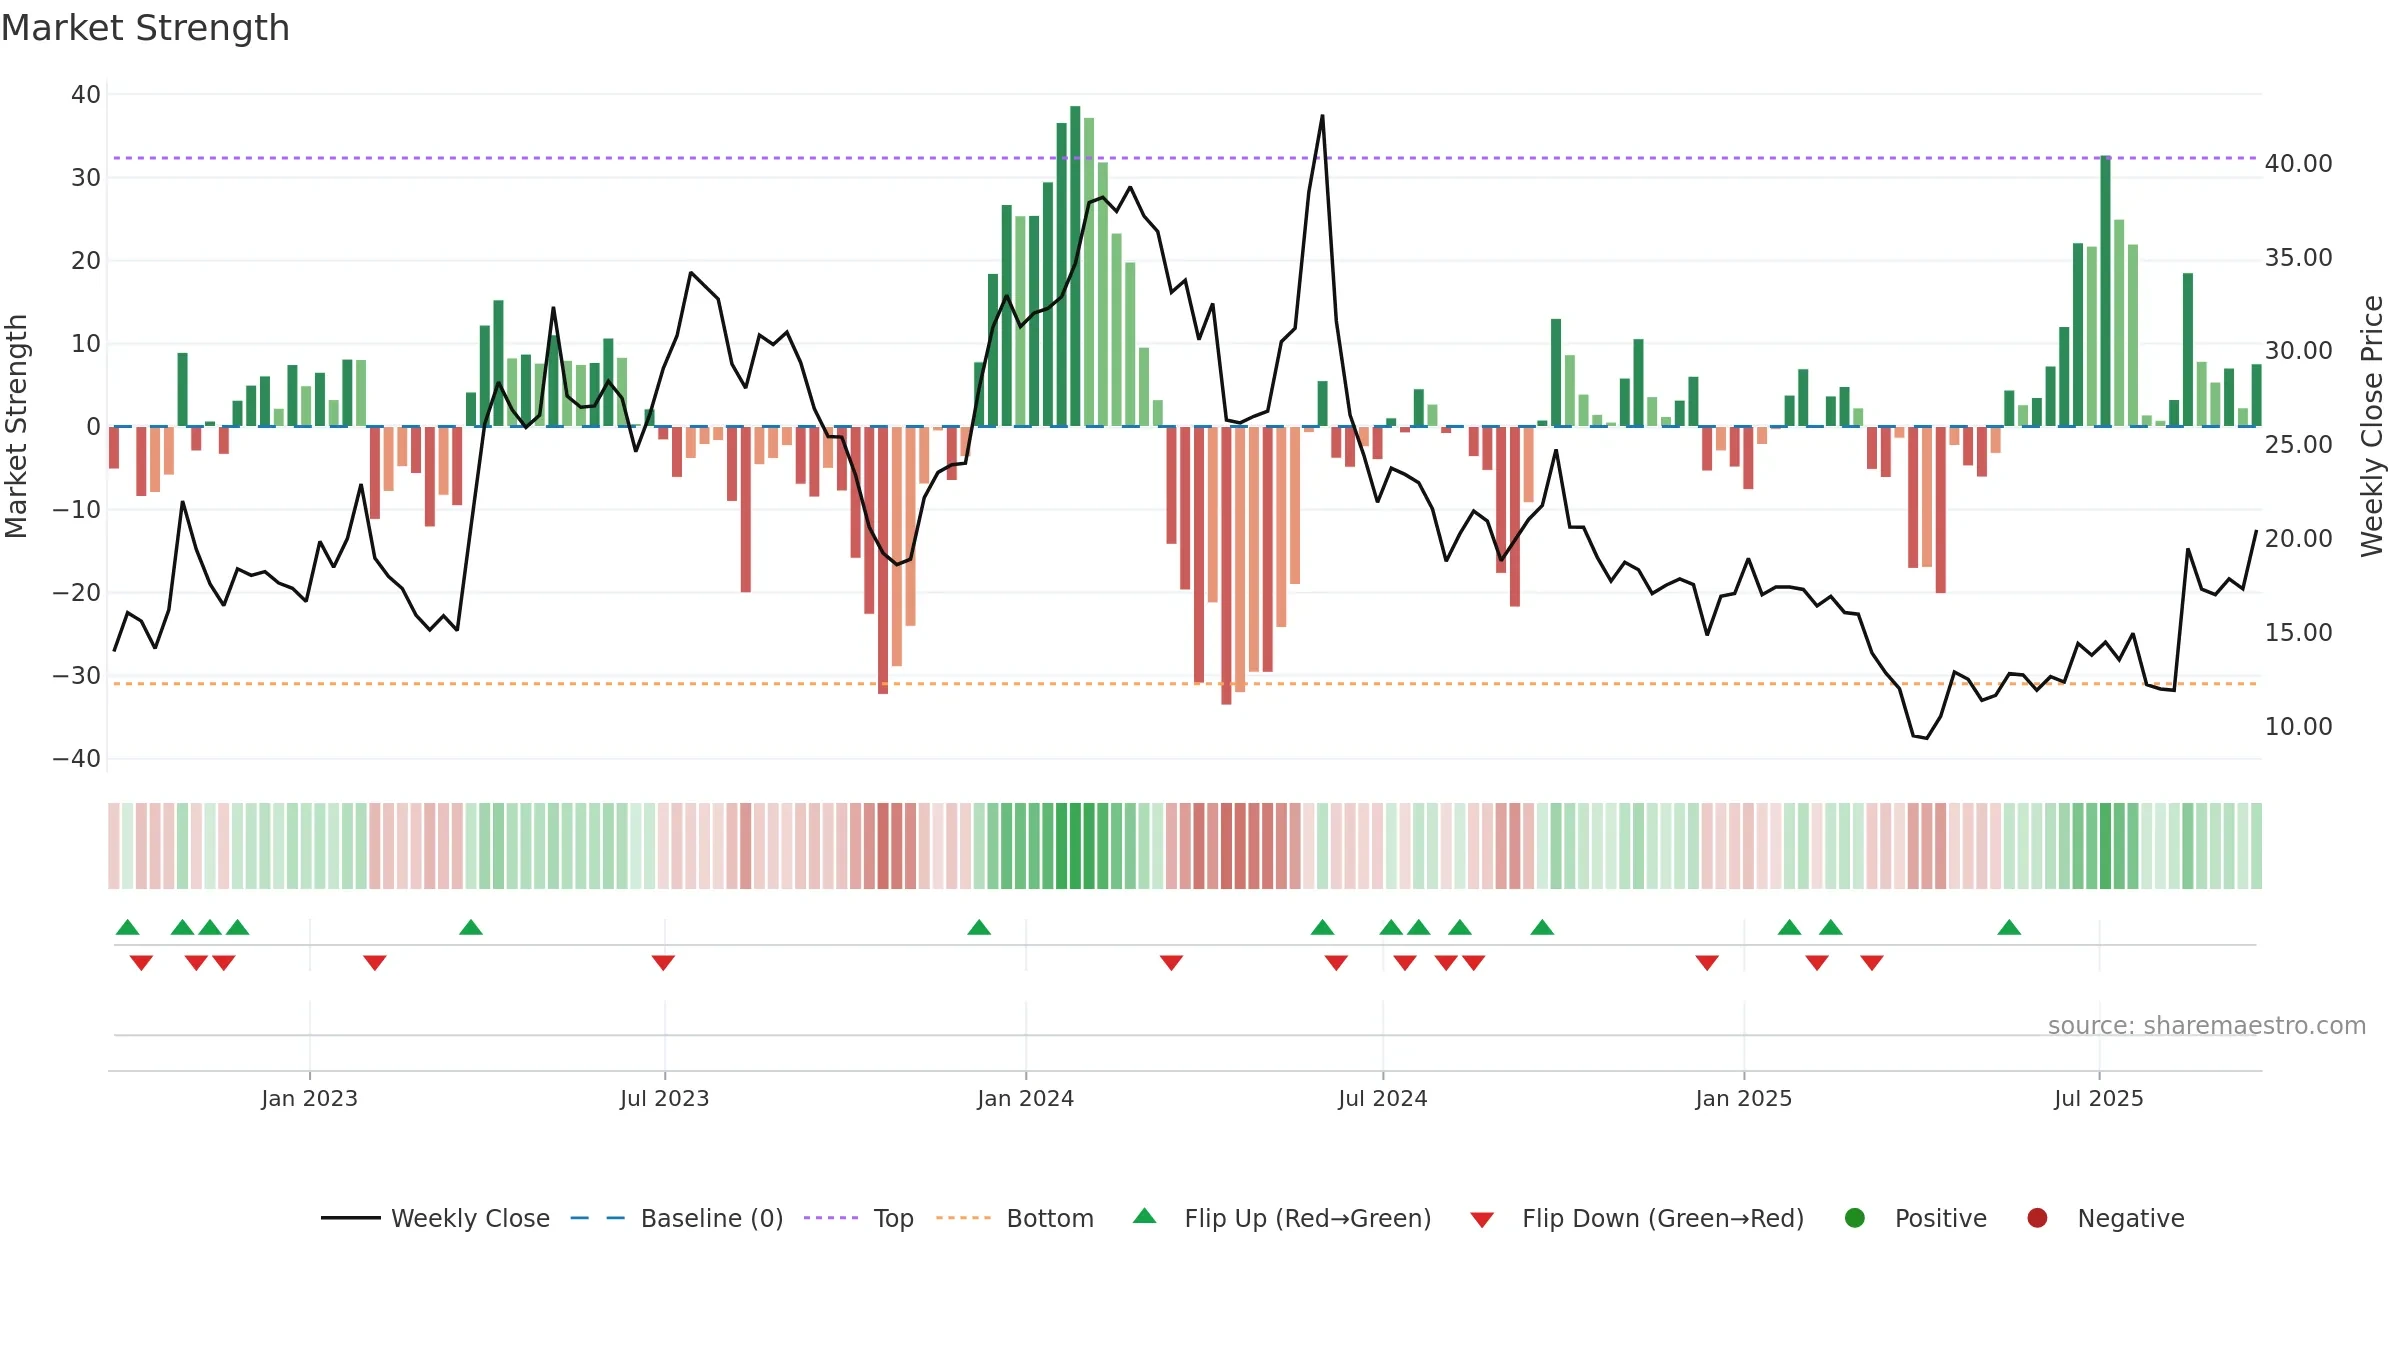Click the green Flip Up triangle legend icon
The width and height of the screenshot is (2400, 1350).
[x=1145, y=1217]
